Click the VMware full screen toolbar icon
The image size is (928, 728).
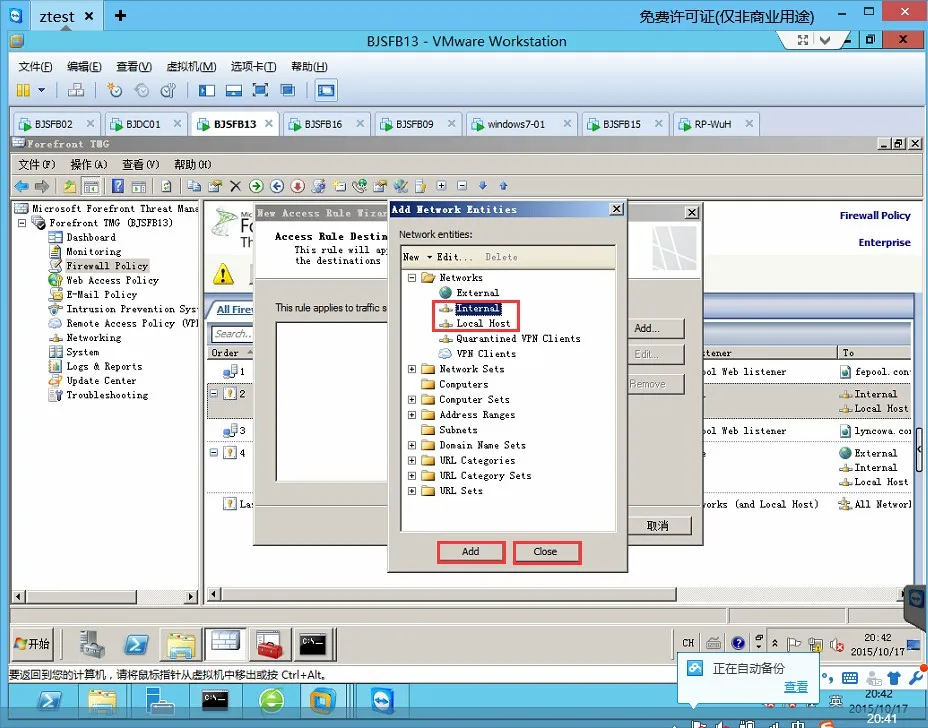coord(260,90)
